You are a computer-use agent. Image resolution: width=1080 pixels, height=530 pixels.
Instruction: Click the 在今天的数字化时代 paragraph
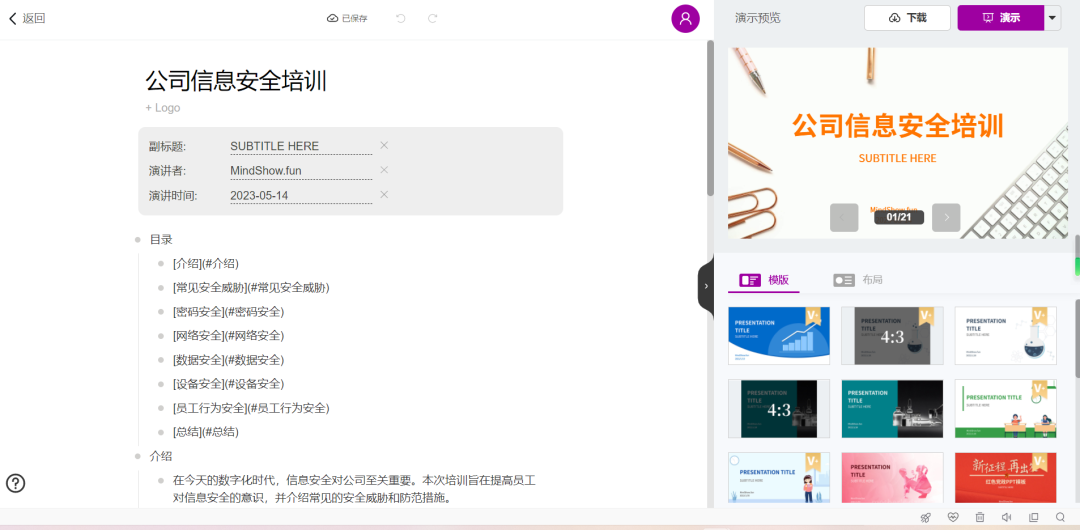point(354,489)
